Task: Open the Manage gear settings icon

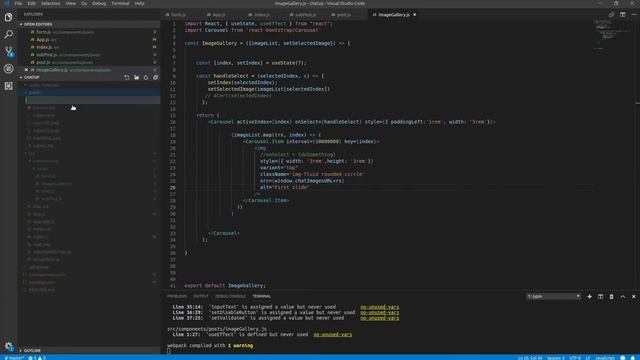Action: 9,347
